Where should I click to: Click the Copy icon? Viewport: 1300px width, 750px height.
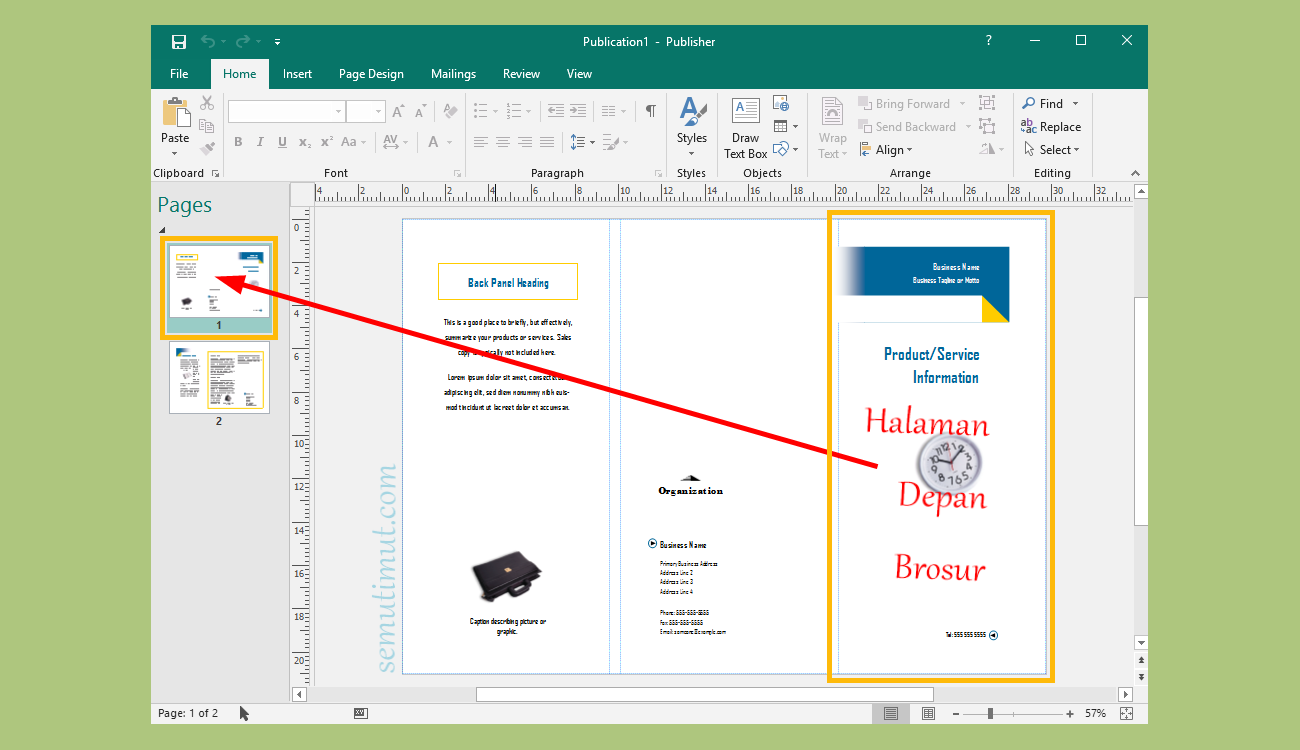click(x=207, y=126)
